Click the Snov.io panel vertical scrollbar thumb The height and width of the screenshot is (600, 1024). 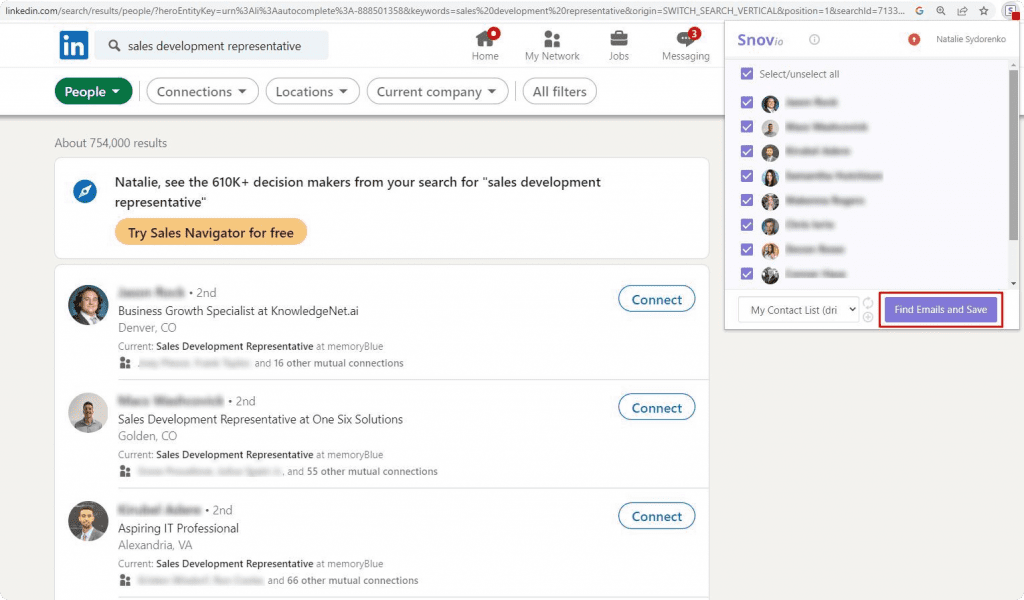[x=1013, y=155]
